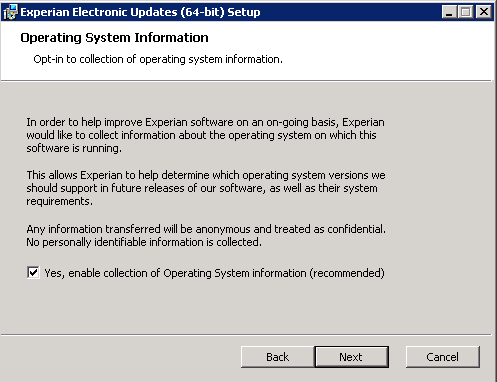Viewport: 497px width, 382px height.
Task: Click the 'Experian Electronic Updates (64-bit) Setup' title
Action: coord(140,12)
